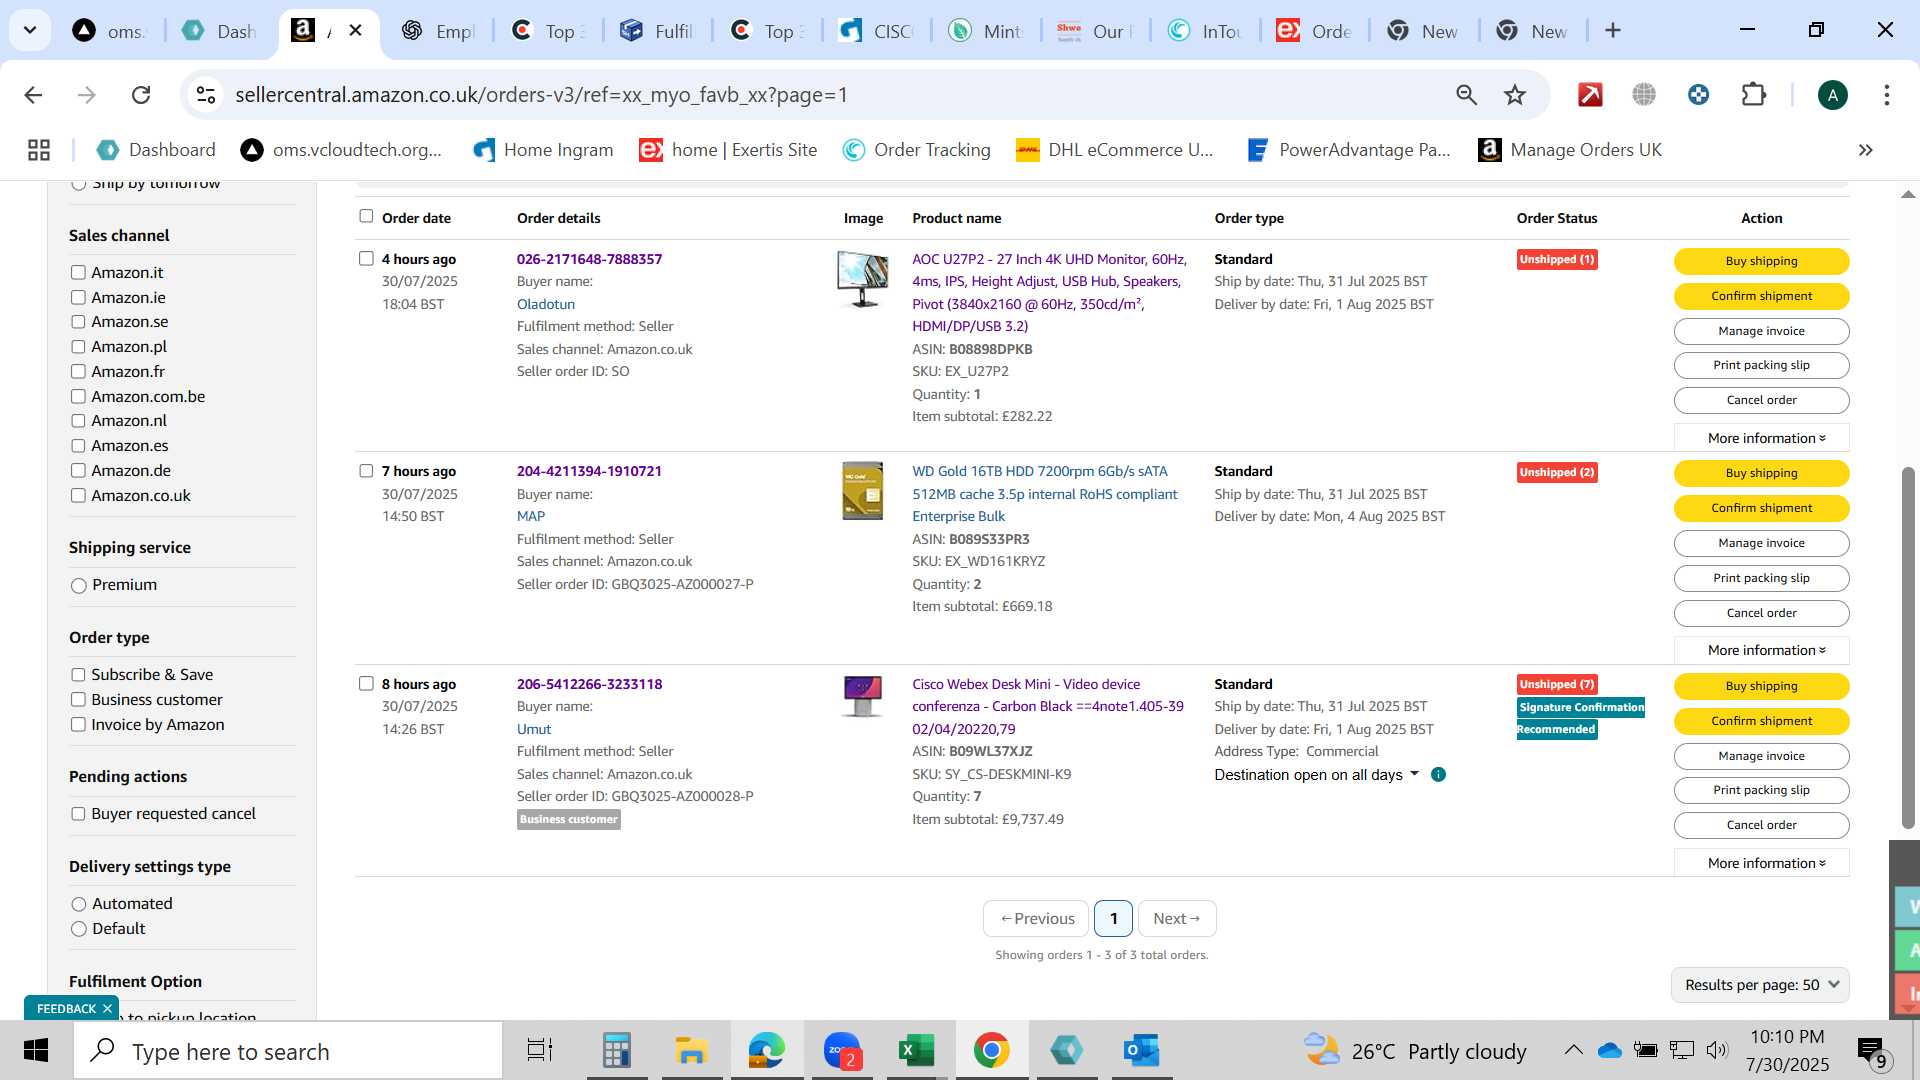1920x1080 pixels.
Task: Print packing slip for Cisco Webex order
Action: 1761,790
